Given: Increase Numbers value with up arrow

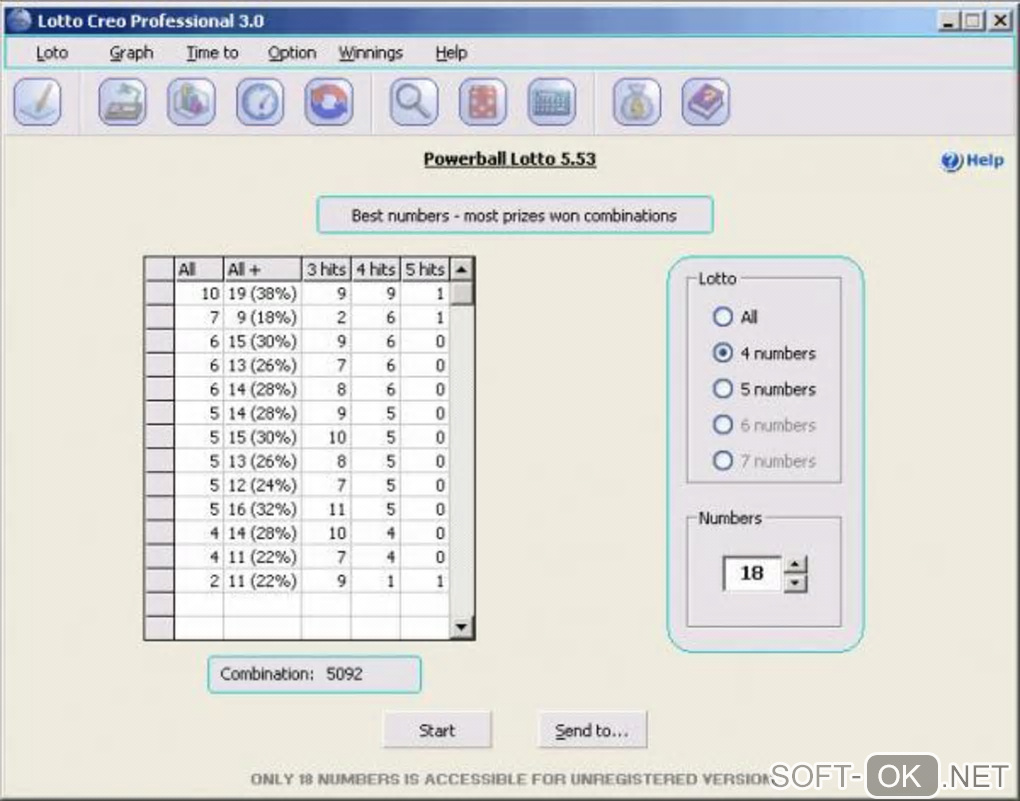Looking at the screenshot, I should point(795,564).
